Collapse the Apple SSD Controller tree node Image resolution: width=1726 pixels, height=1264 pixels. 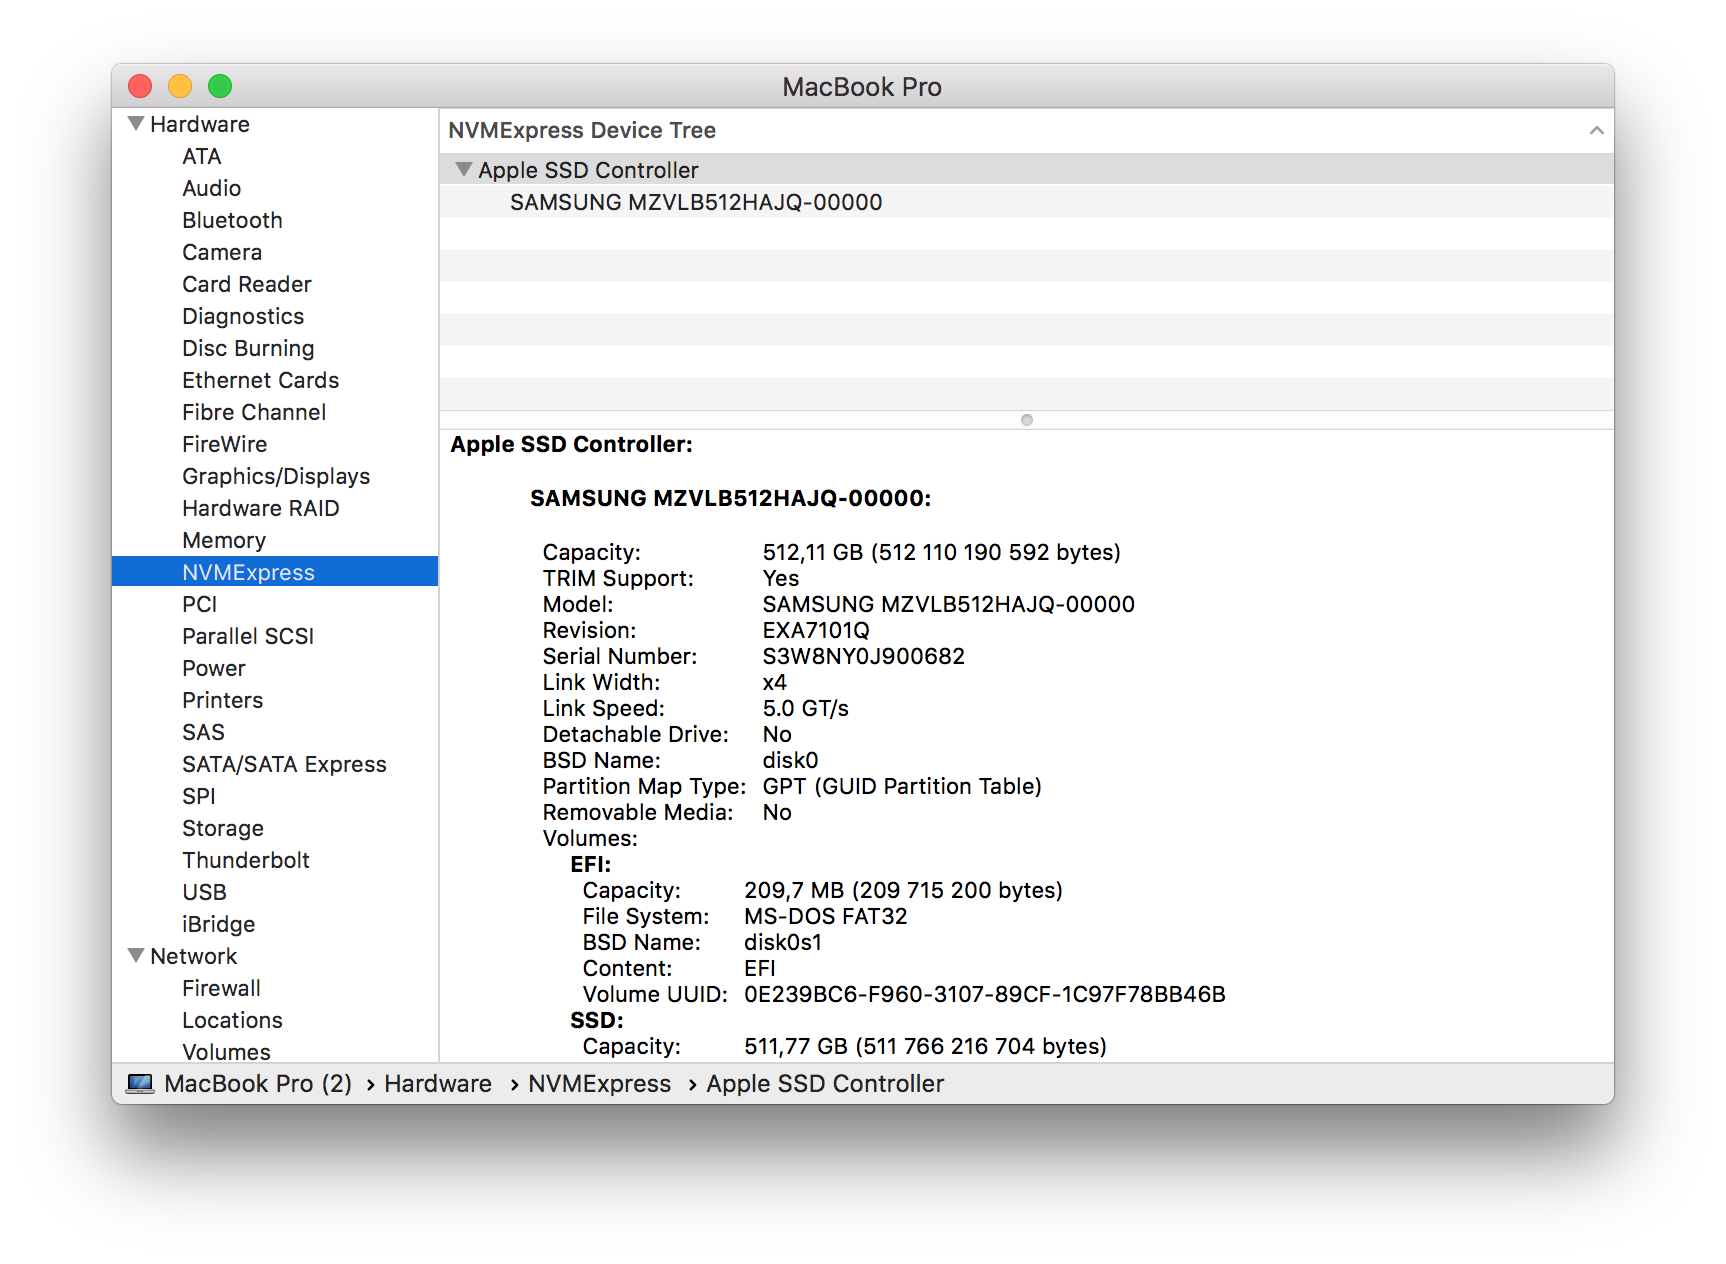[463, 170]
